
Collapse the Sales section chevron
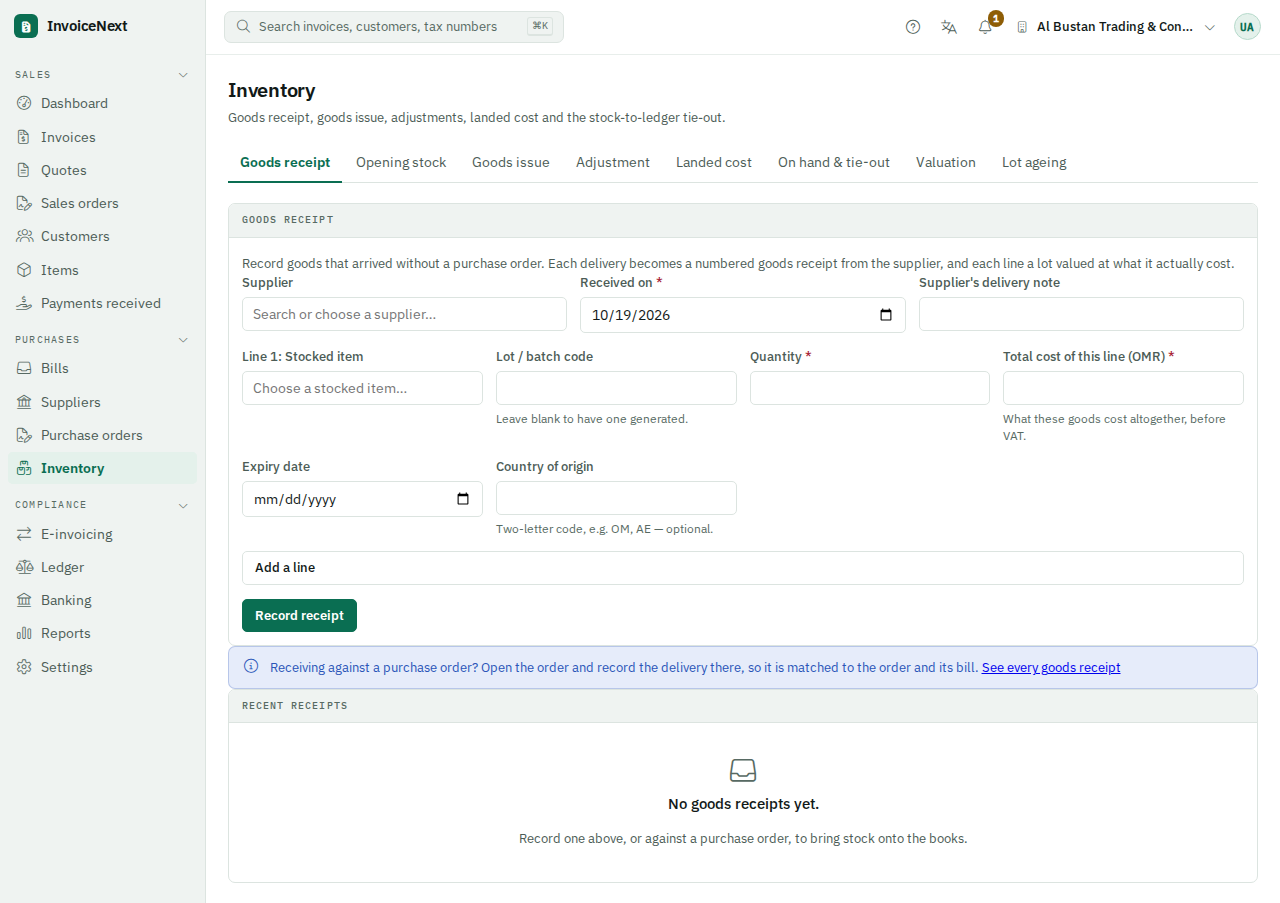(x=183, y=75)
